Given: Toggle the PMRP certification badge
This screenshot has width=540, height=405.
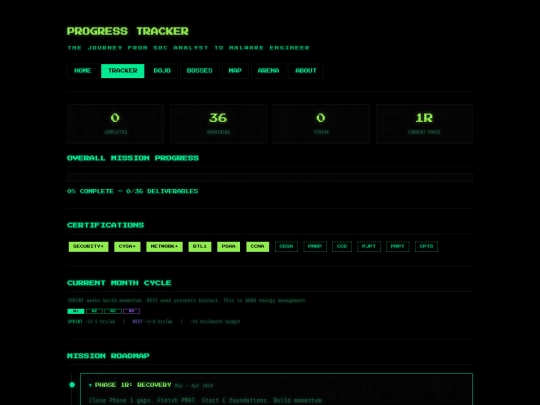Looking at the screenshot, I should point(315,247).
